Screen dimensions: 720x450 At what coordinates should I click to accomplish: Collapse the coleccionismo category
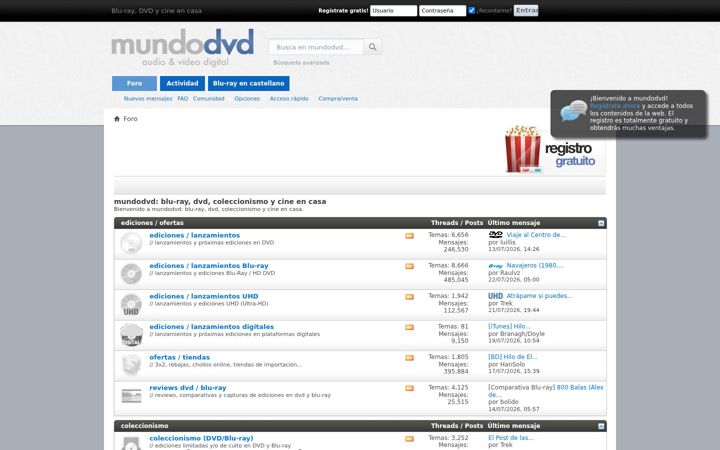tap(601, 426)
